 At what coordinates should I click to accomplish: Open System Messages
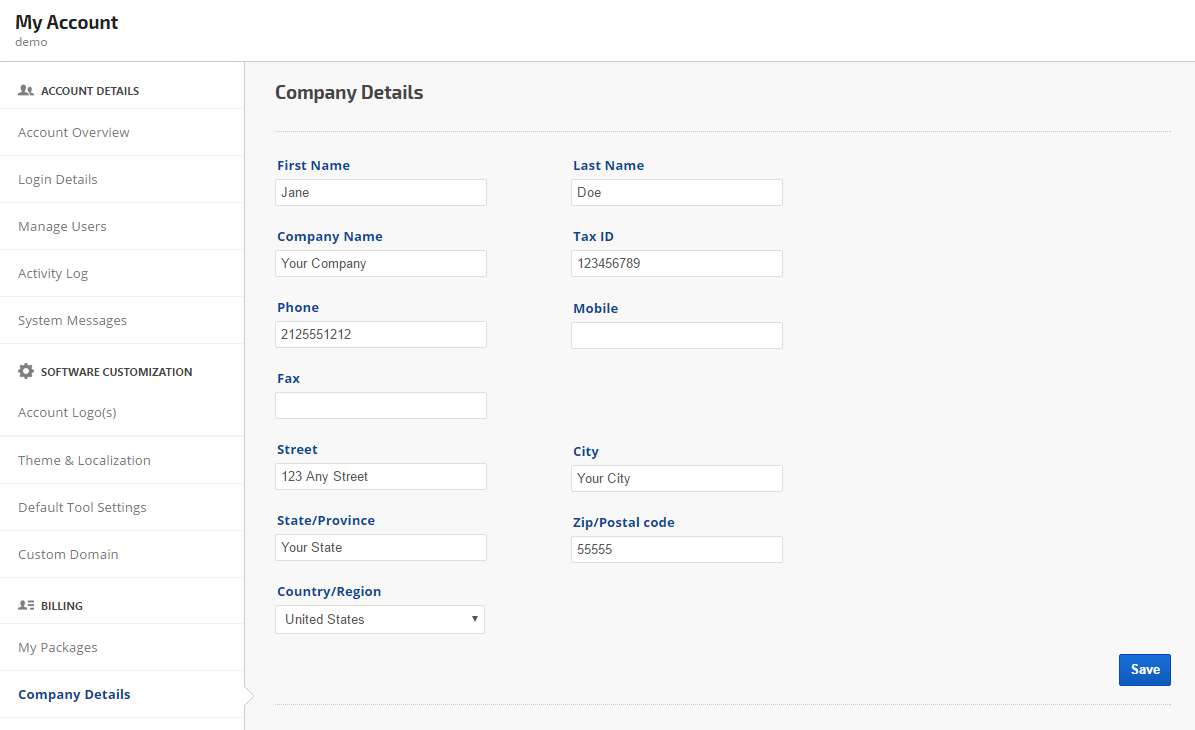(x=72, y=320)
